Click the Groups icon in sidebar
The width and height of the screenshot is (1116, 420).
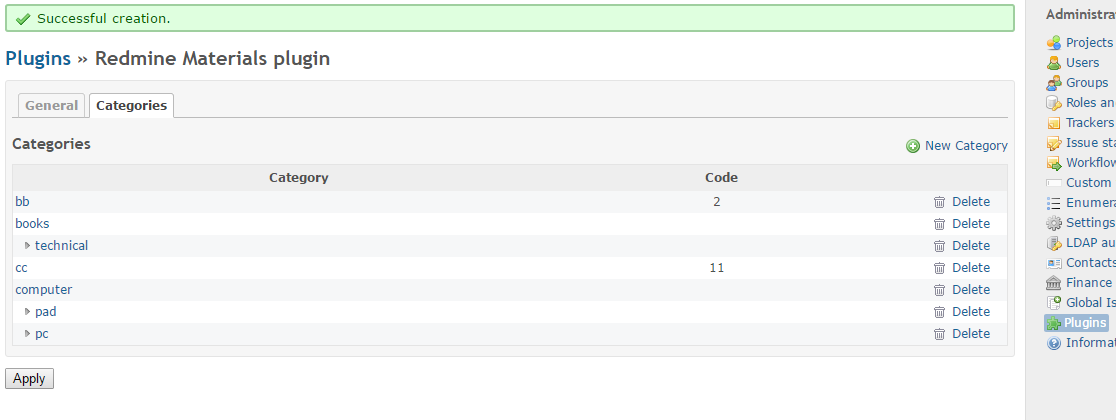[x=1053, y=83]
